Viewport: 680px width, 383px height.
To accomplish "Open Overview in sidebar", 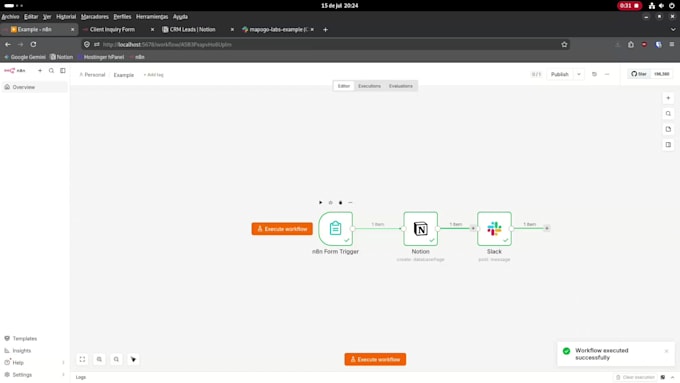I will point(35,87).
